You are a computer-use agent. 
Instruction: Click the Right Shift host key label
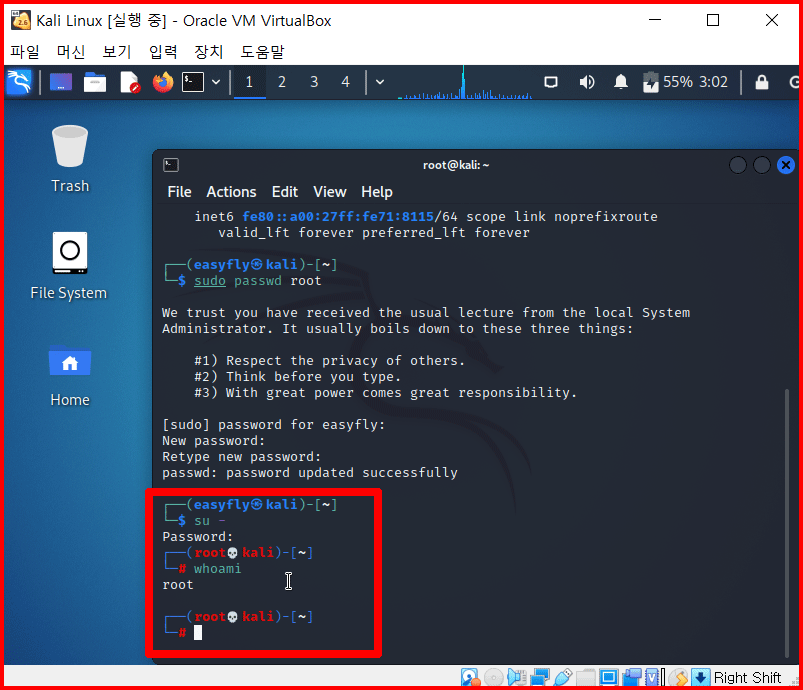coord(747,678)
